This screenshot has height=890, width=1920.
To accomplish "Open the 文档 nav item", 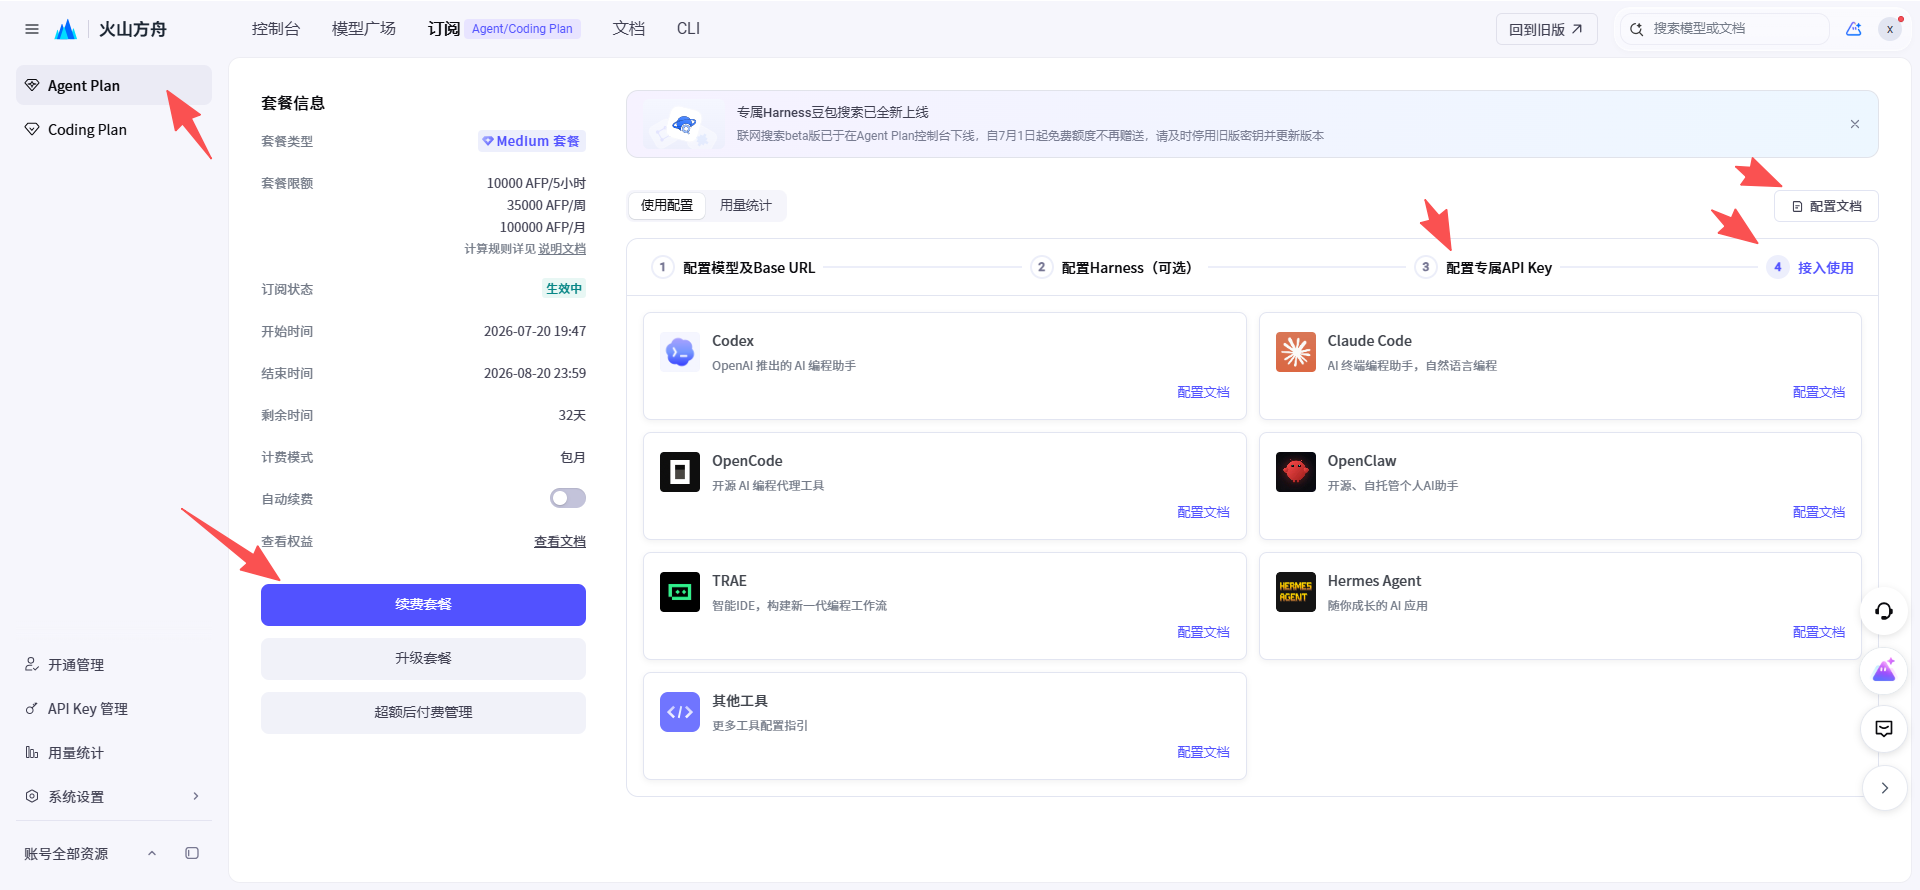I will click(629, 29).
